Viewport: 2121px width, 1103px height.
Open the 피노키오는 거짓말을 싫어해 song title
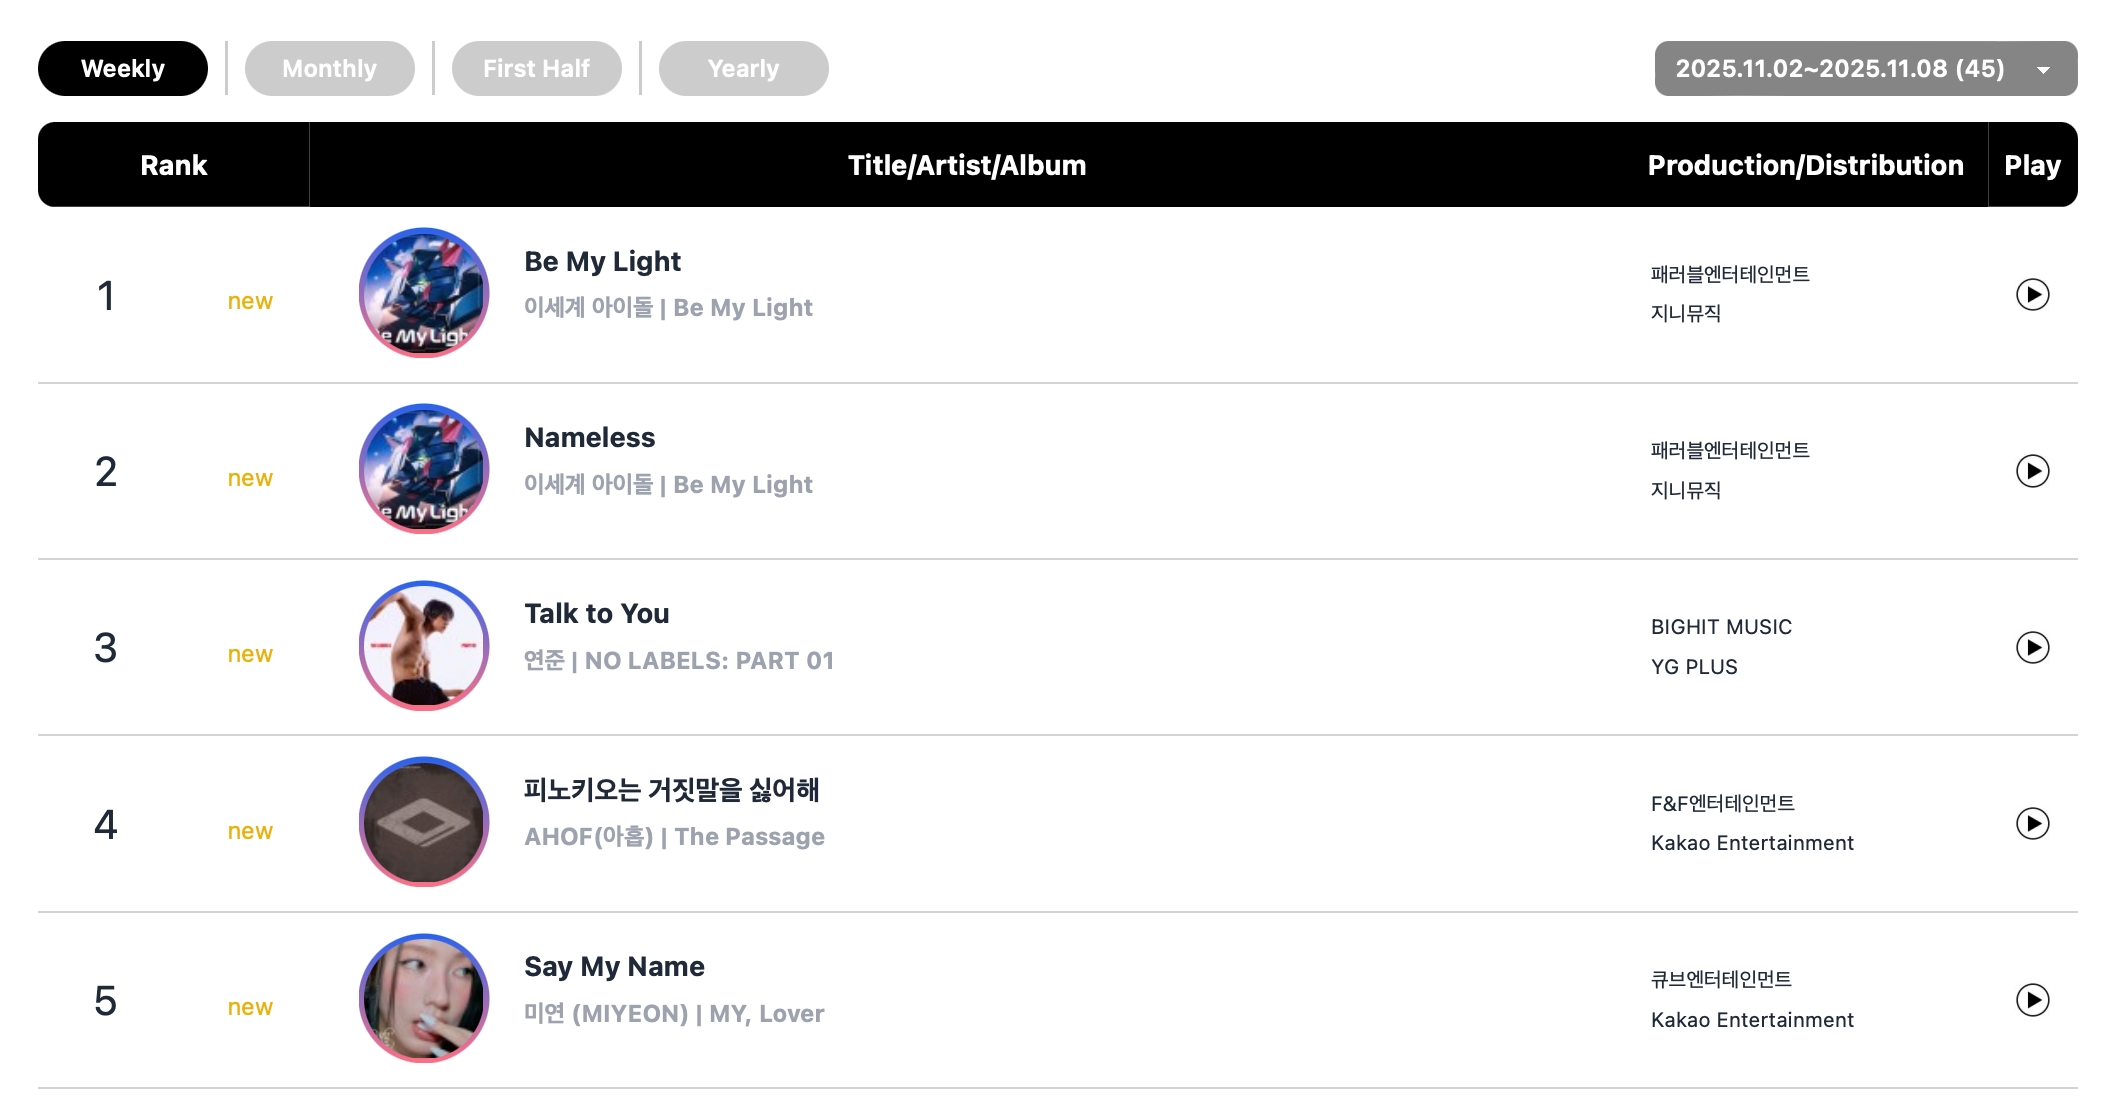pos(671,790)
